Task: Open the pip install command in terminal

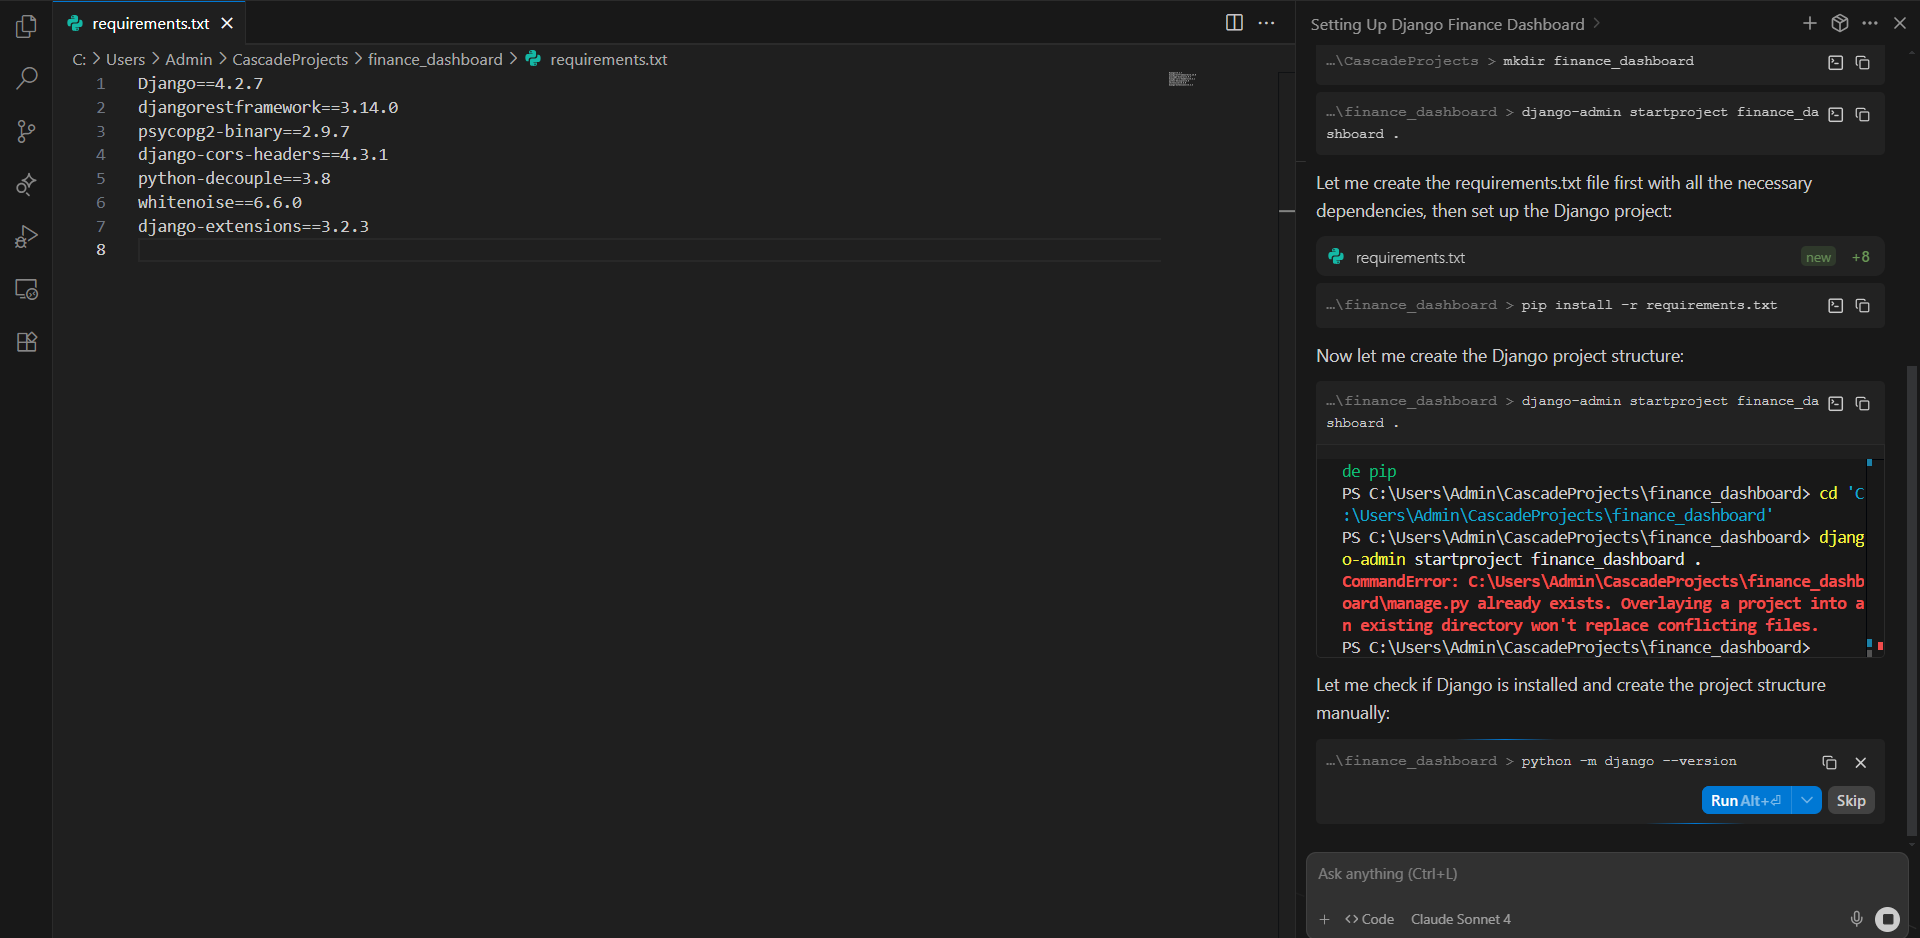Action: (1835, 306)
